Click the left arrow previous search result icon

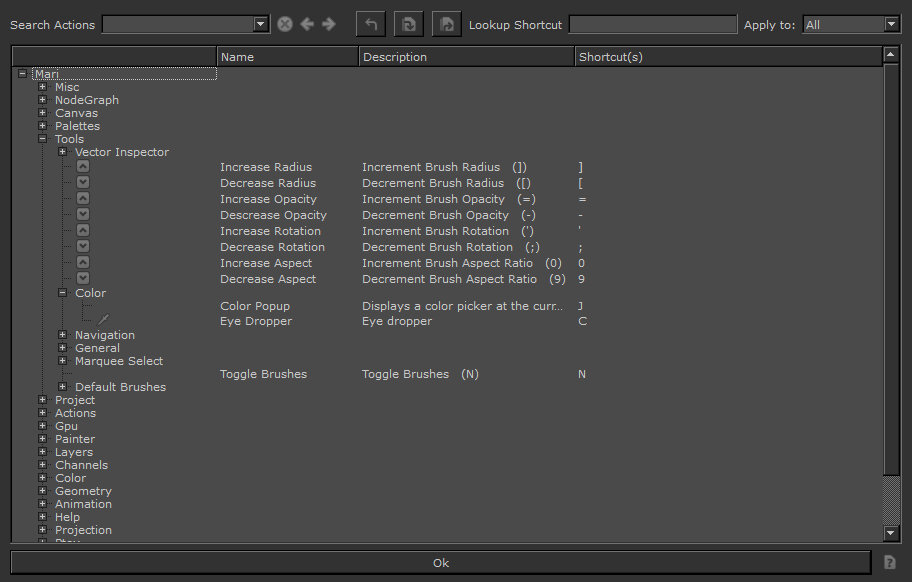pyautogui.click(x=307, y=24)
